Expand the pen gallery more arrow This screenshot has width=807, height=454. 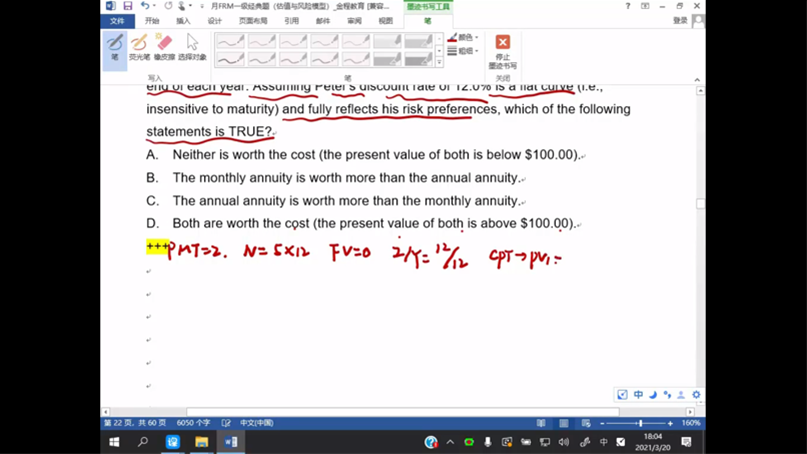coord(439,62)
